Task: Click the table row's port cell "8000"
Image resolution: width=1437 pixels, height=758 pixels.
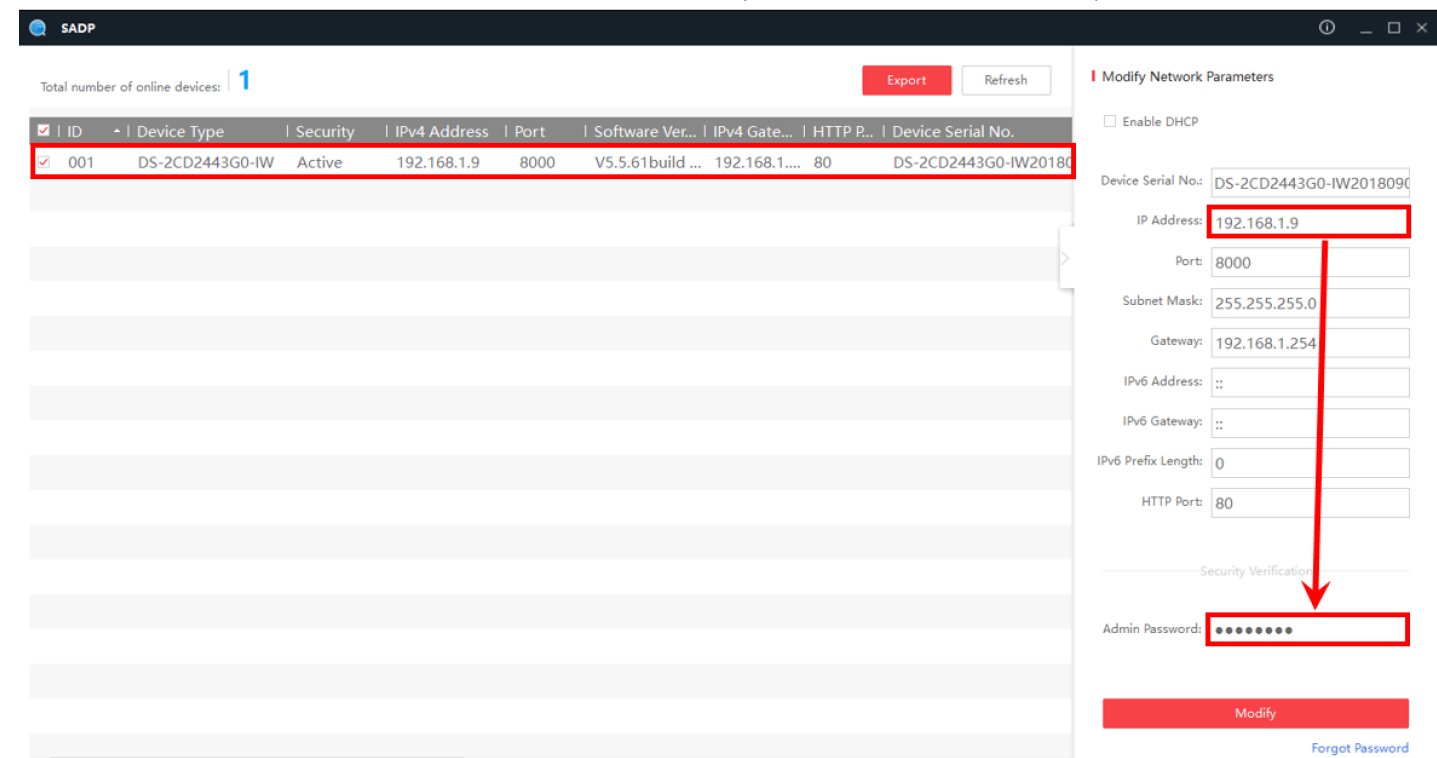Action: coord(537,162)
